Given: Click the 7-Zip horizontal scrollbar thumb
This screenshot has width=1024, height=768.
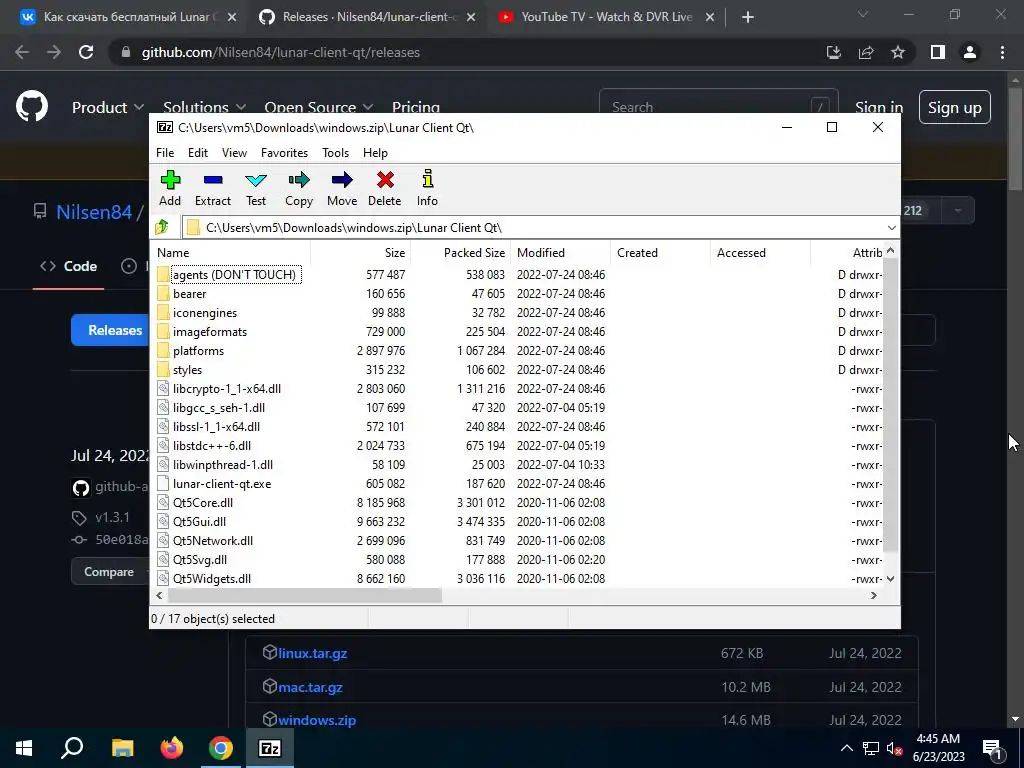Looking at the screenshot, I should point(305,596).
